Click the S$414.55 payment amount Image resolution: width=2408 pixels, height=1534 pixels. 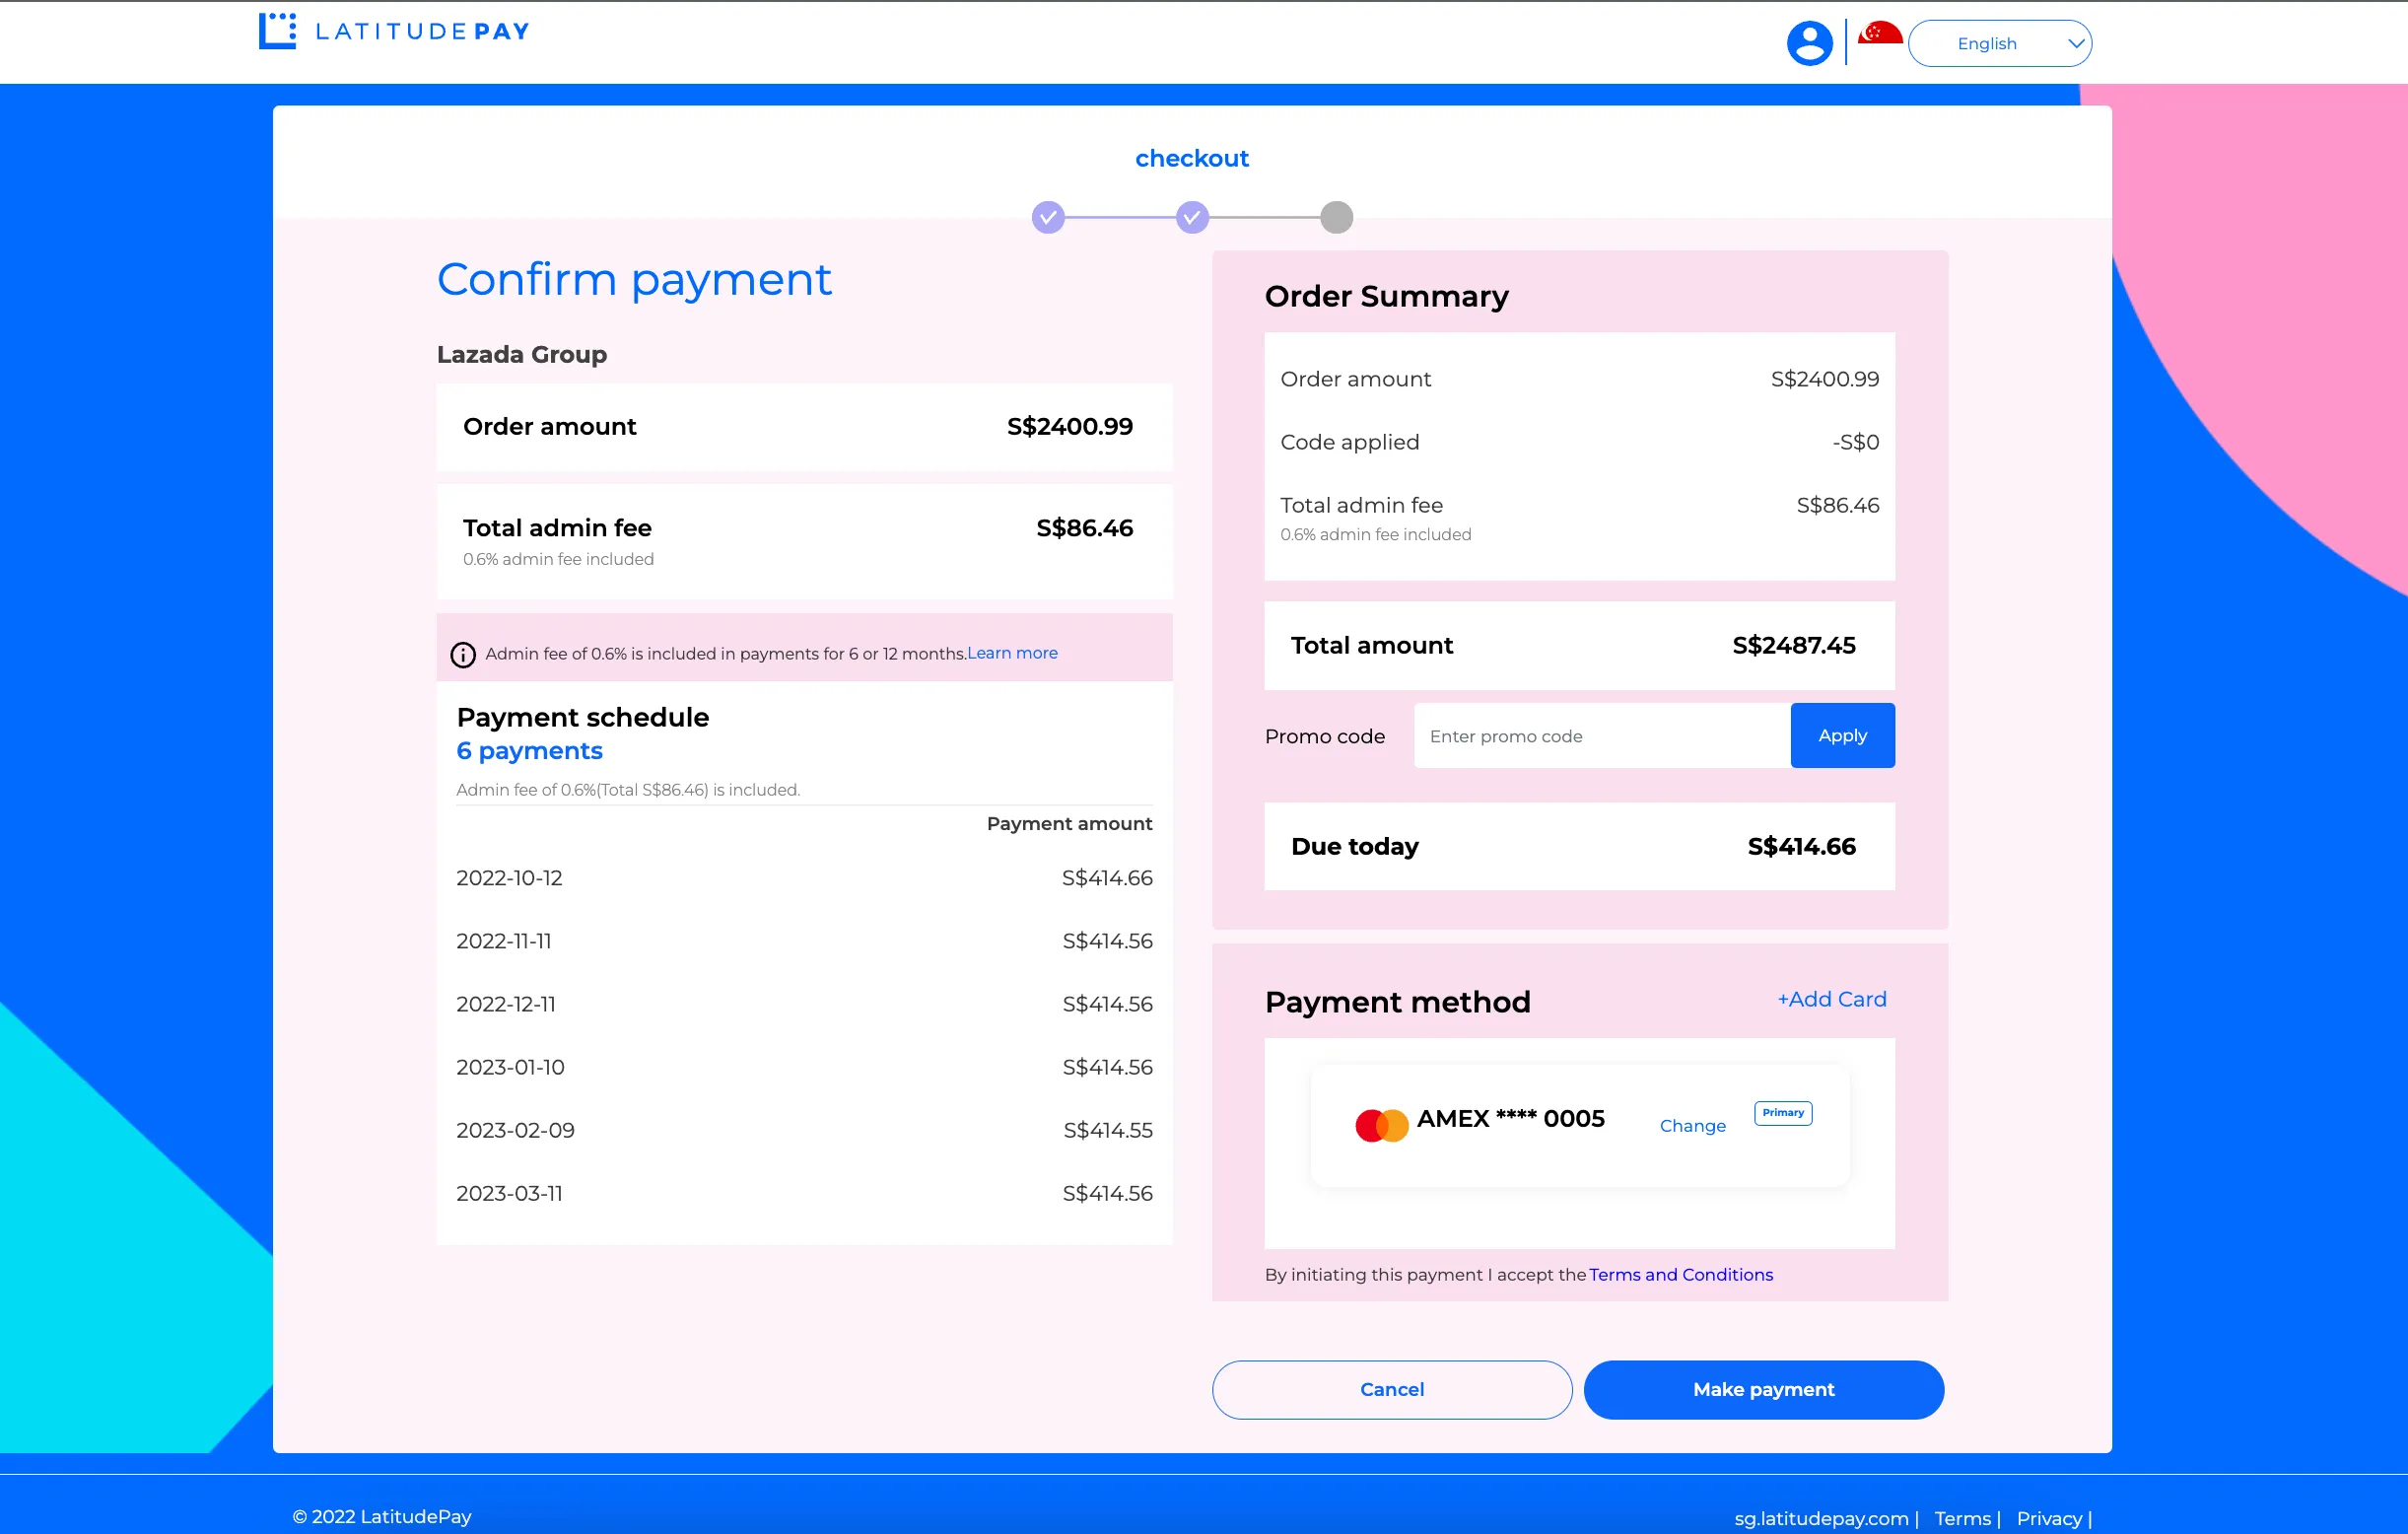click(x=1108, y=1130)
